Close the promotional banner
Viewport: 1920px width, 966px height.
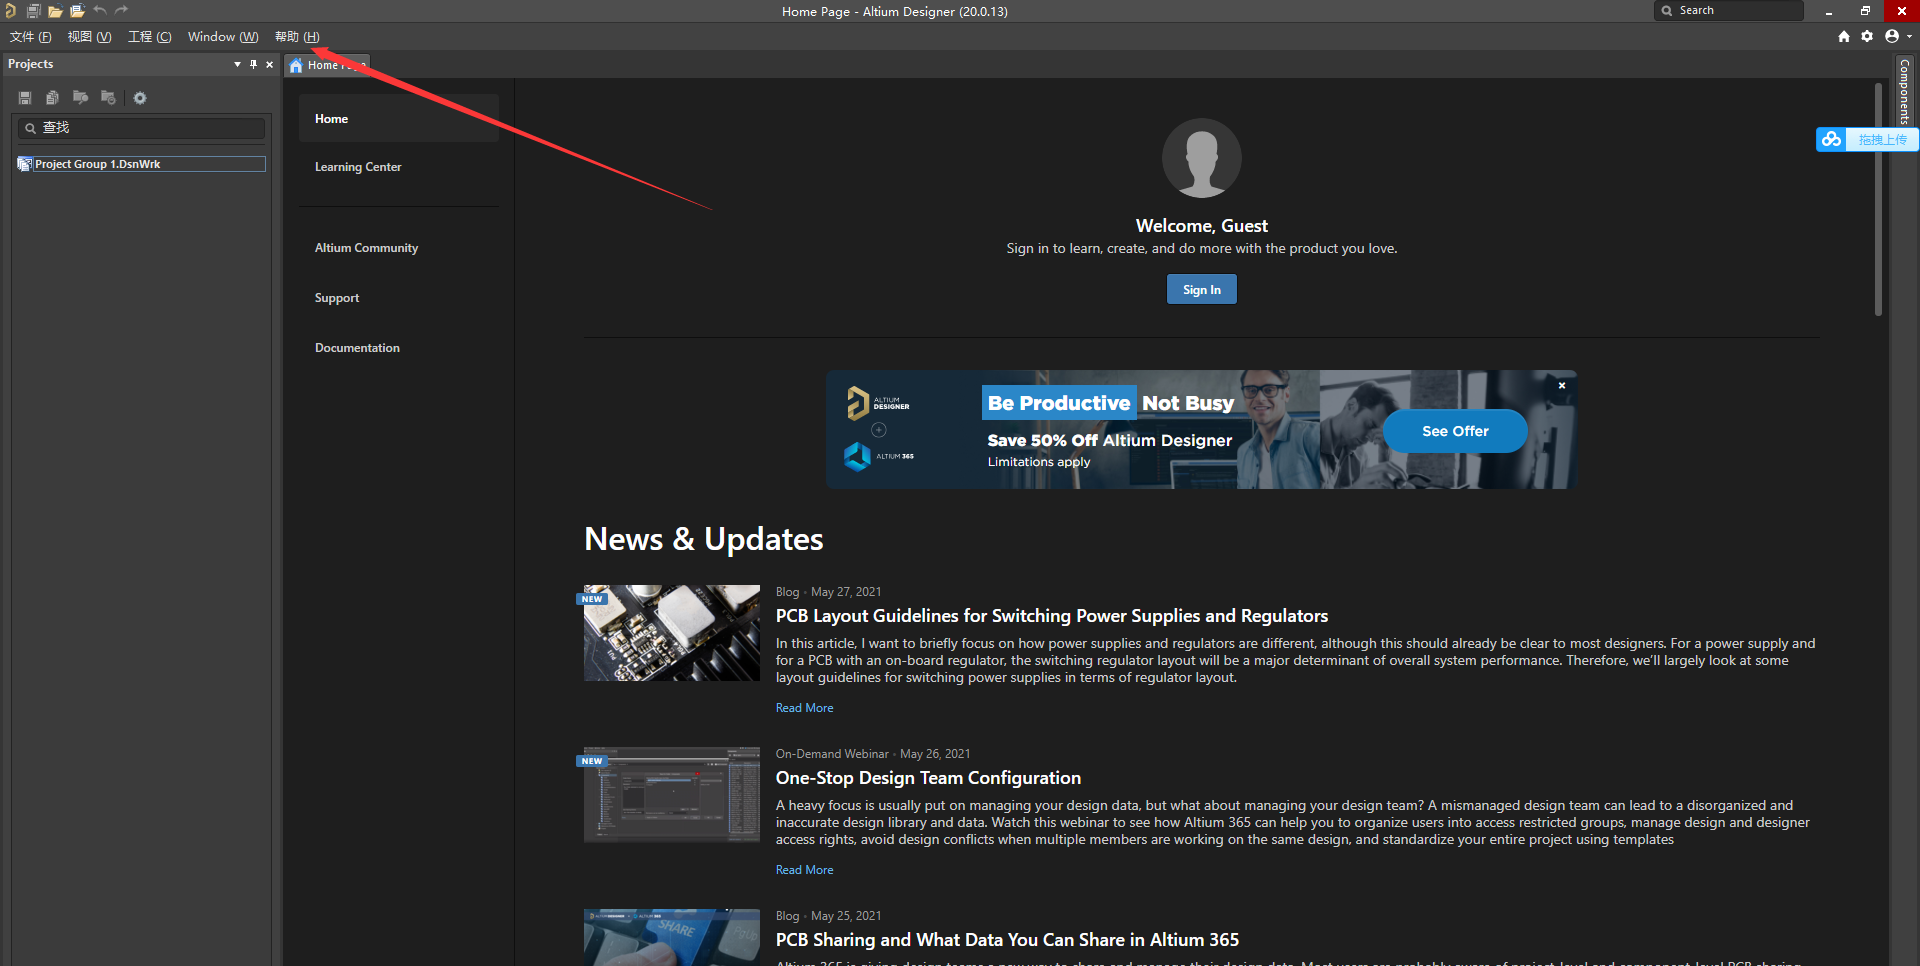(1562, 385)
